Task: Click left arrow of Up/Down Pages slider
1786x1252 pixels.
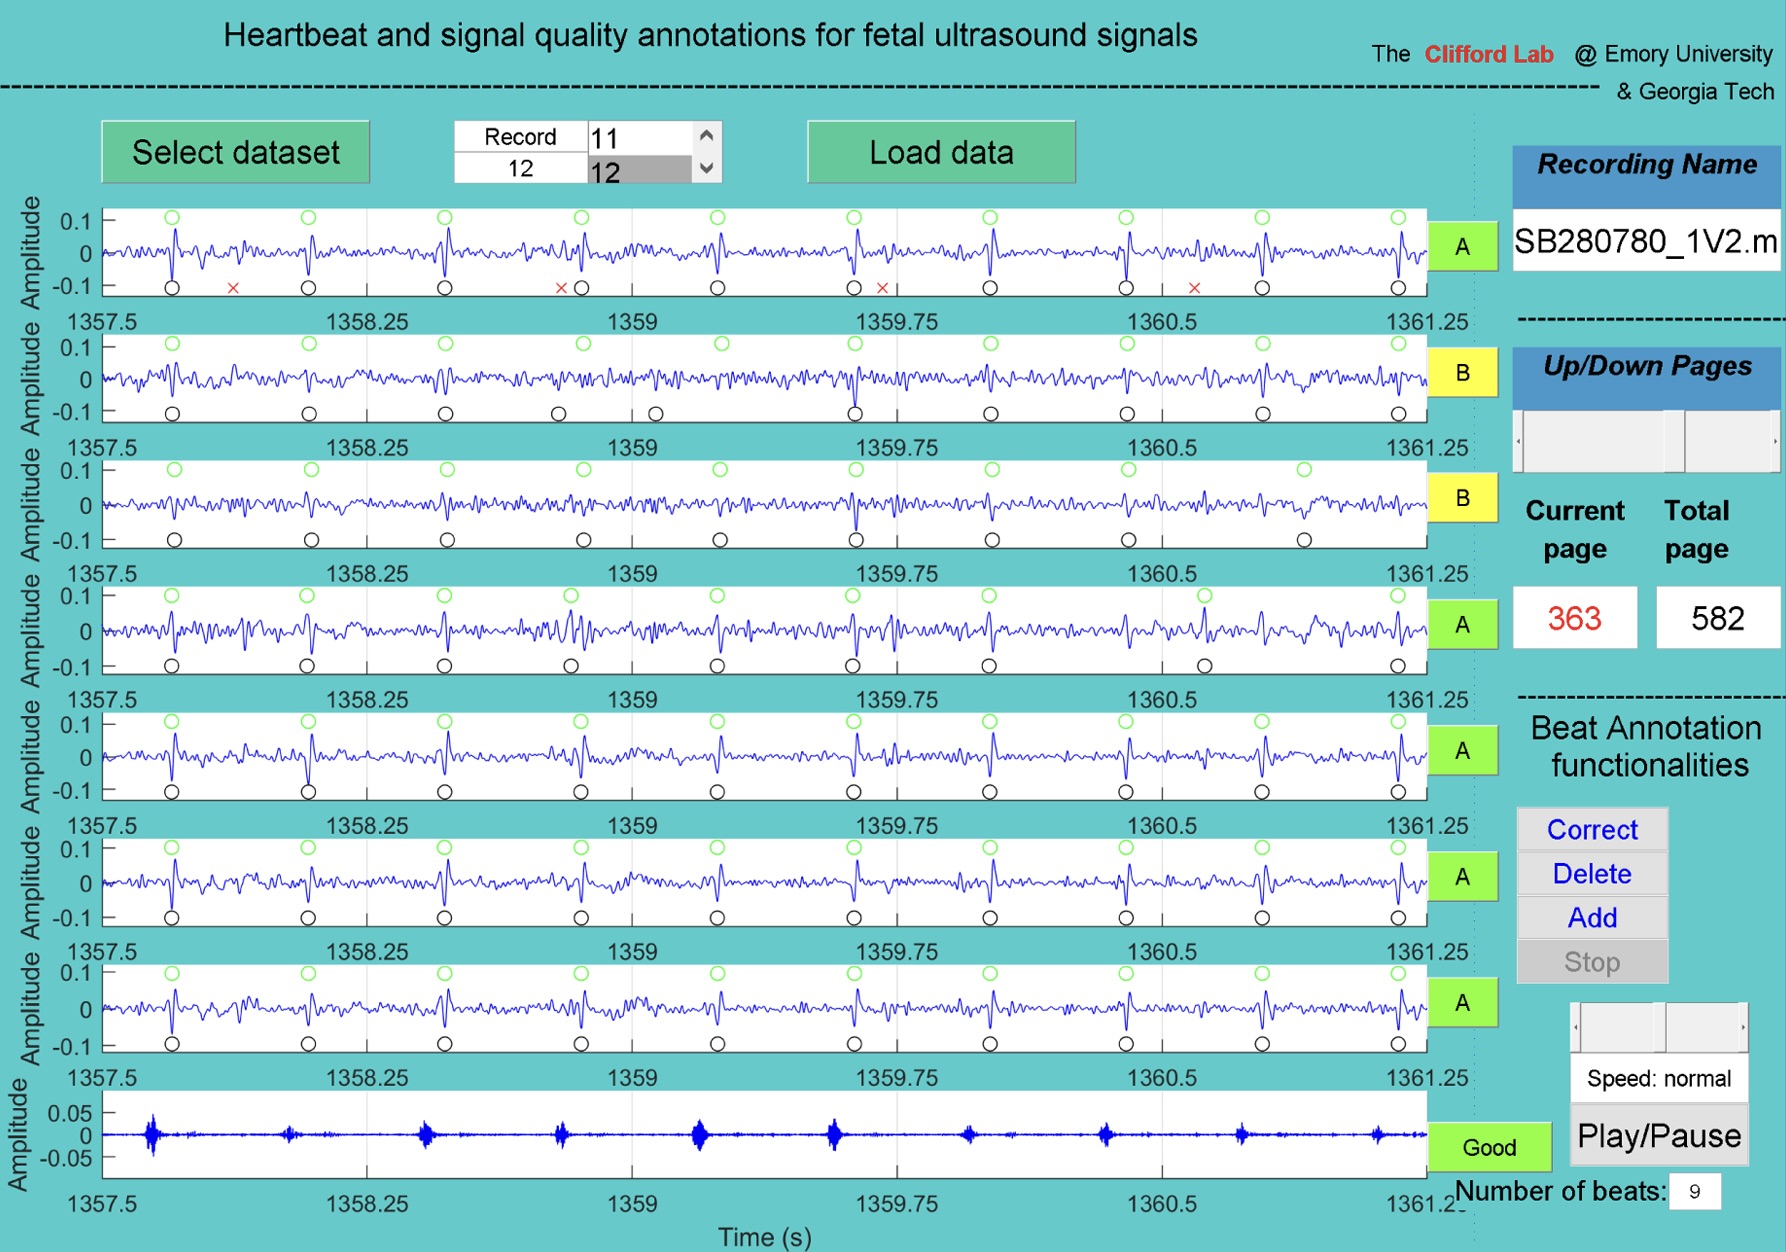Action: 1519,441
